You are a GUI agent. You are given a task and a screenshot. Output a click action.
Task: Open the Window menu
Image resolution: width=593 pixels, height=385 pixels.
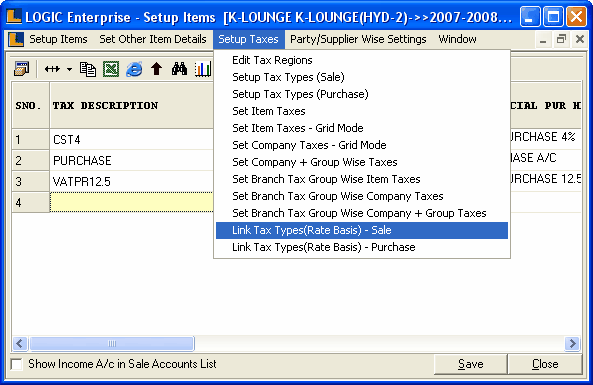coord(457,39)
